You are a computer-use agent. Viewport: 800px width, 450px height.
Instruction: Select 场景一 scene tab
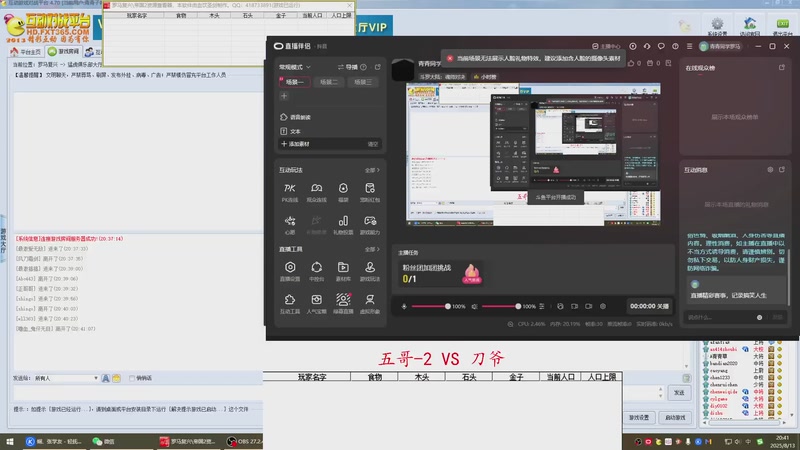(x=294, y=82)
